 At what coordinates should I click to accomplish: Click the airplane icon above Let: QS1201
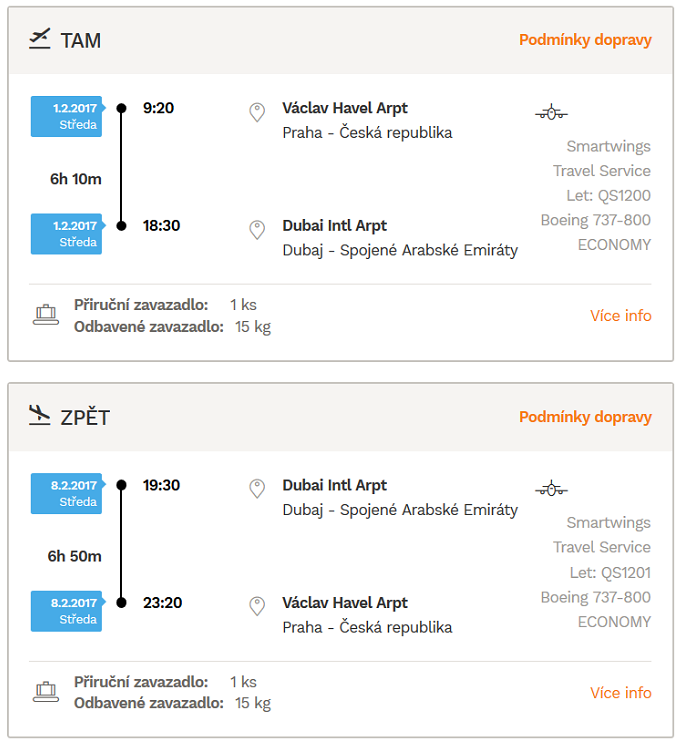(x=551, y=489)
